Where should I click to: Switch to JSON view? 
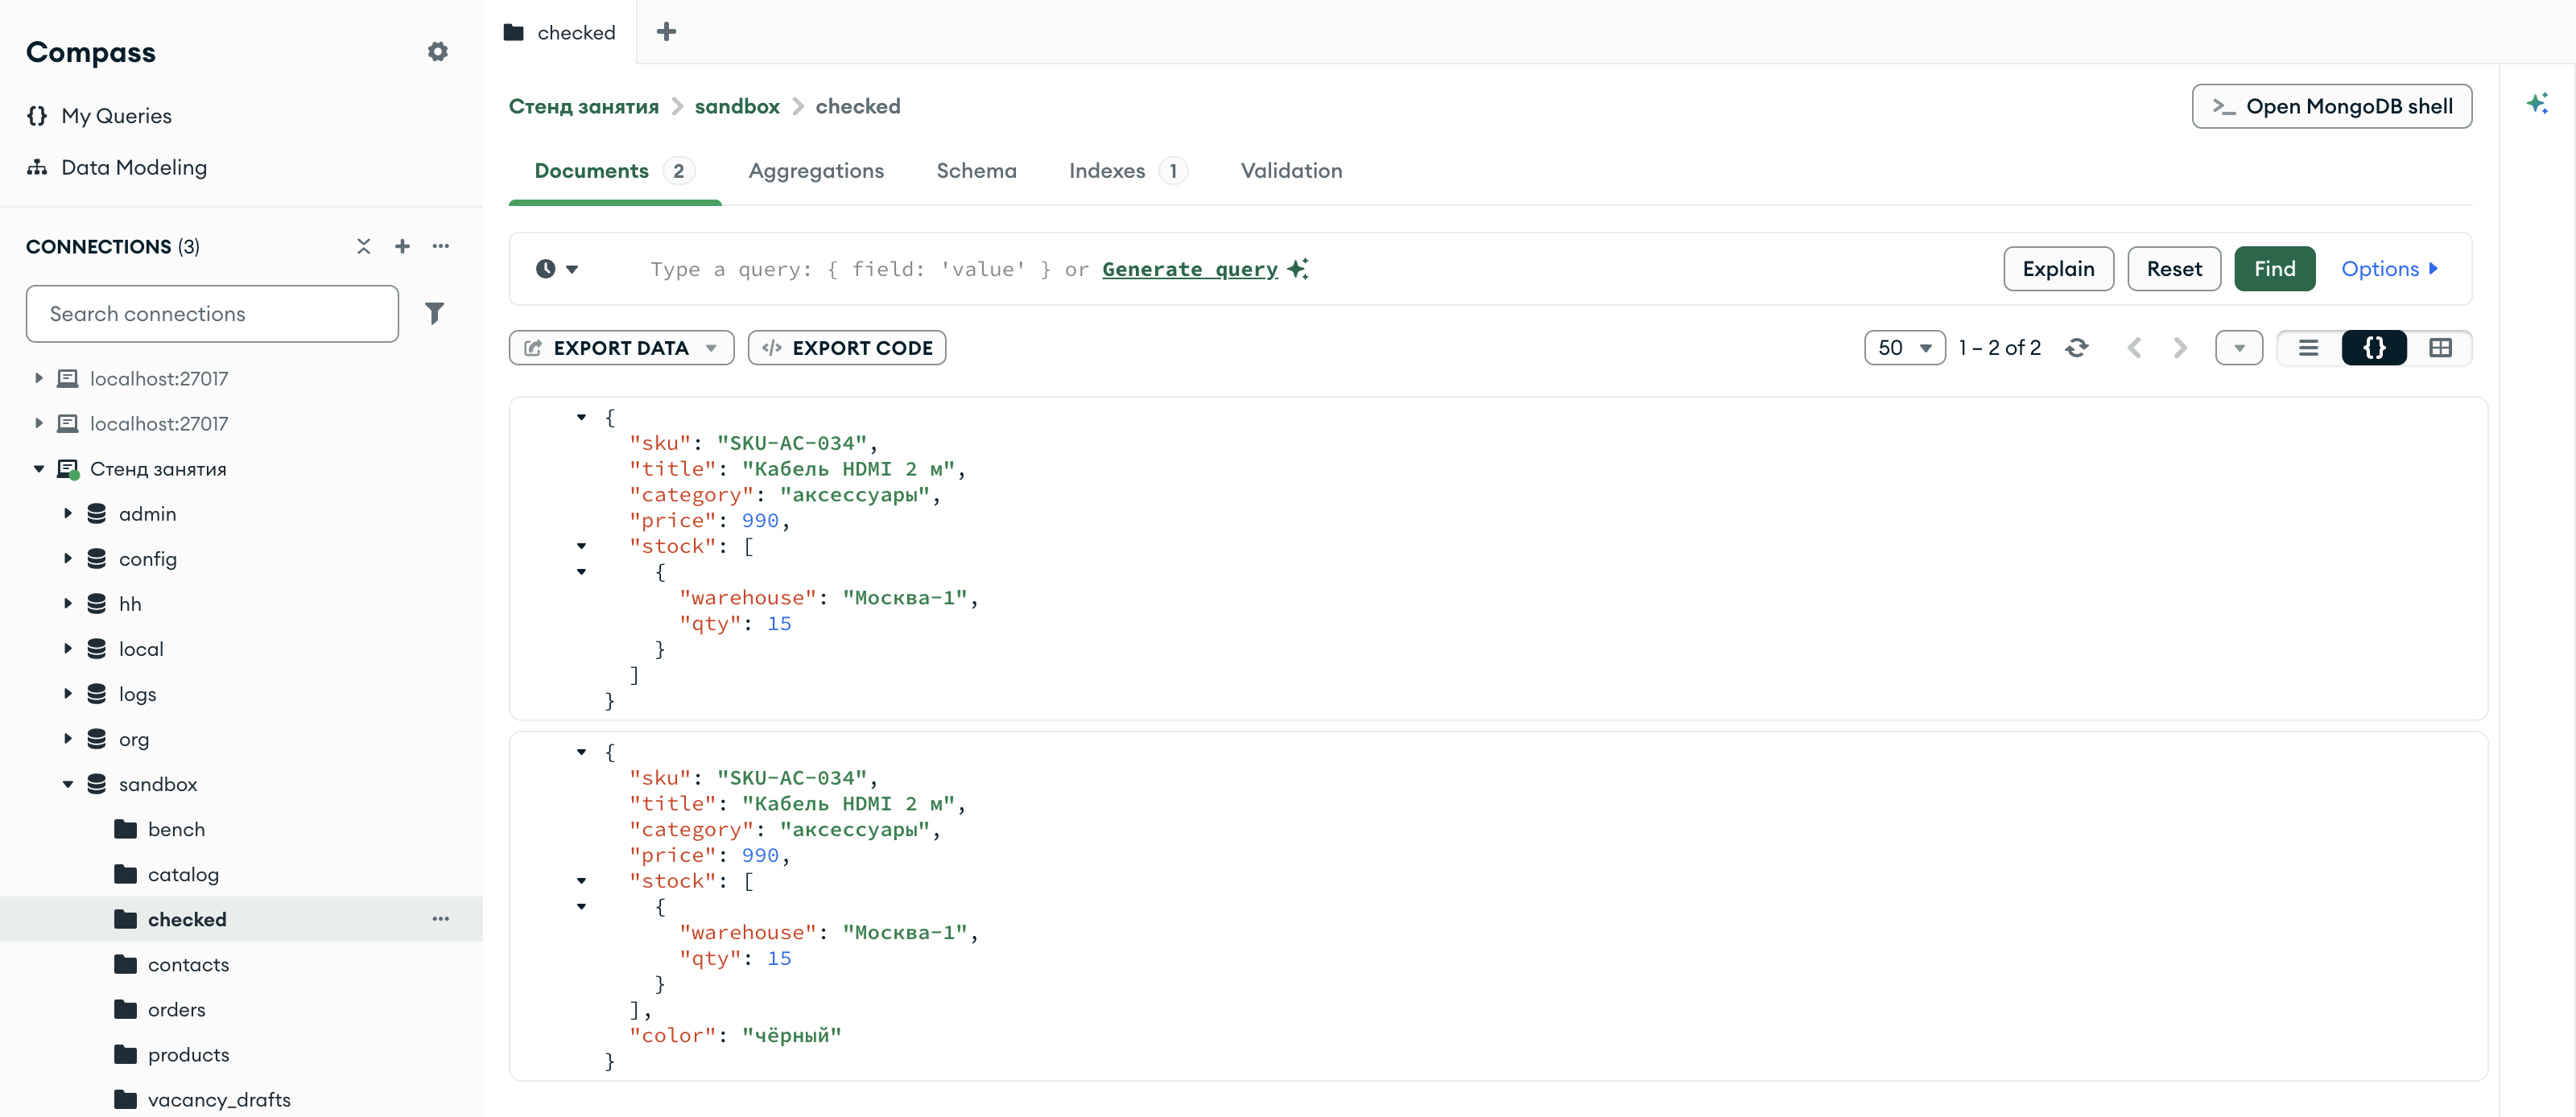(x=2374, y=348)
